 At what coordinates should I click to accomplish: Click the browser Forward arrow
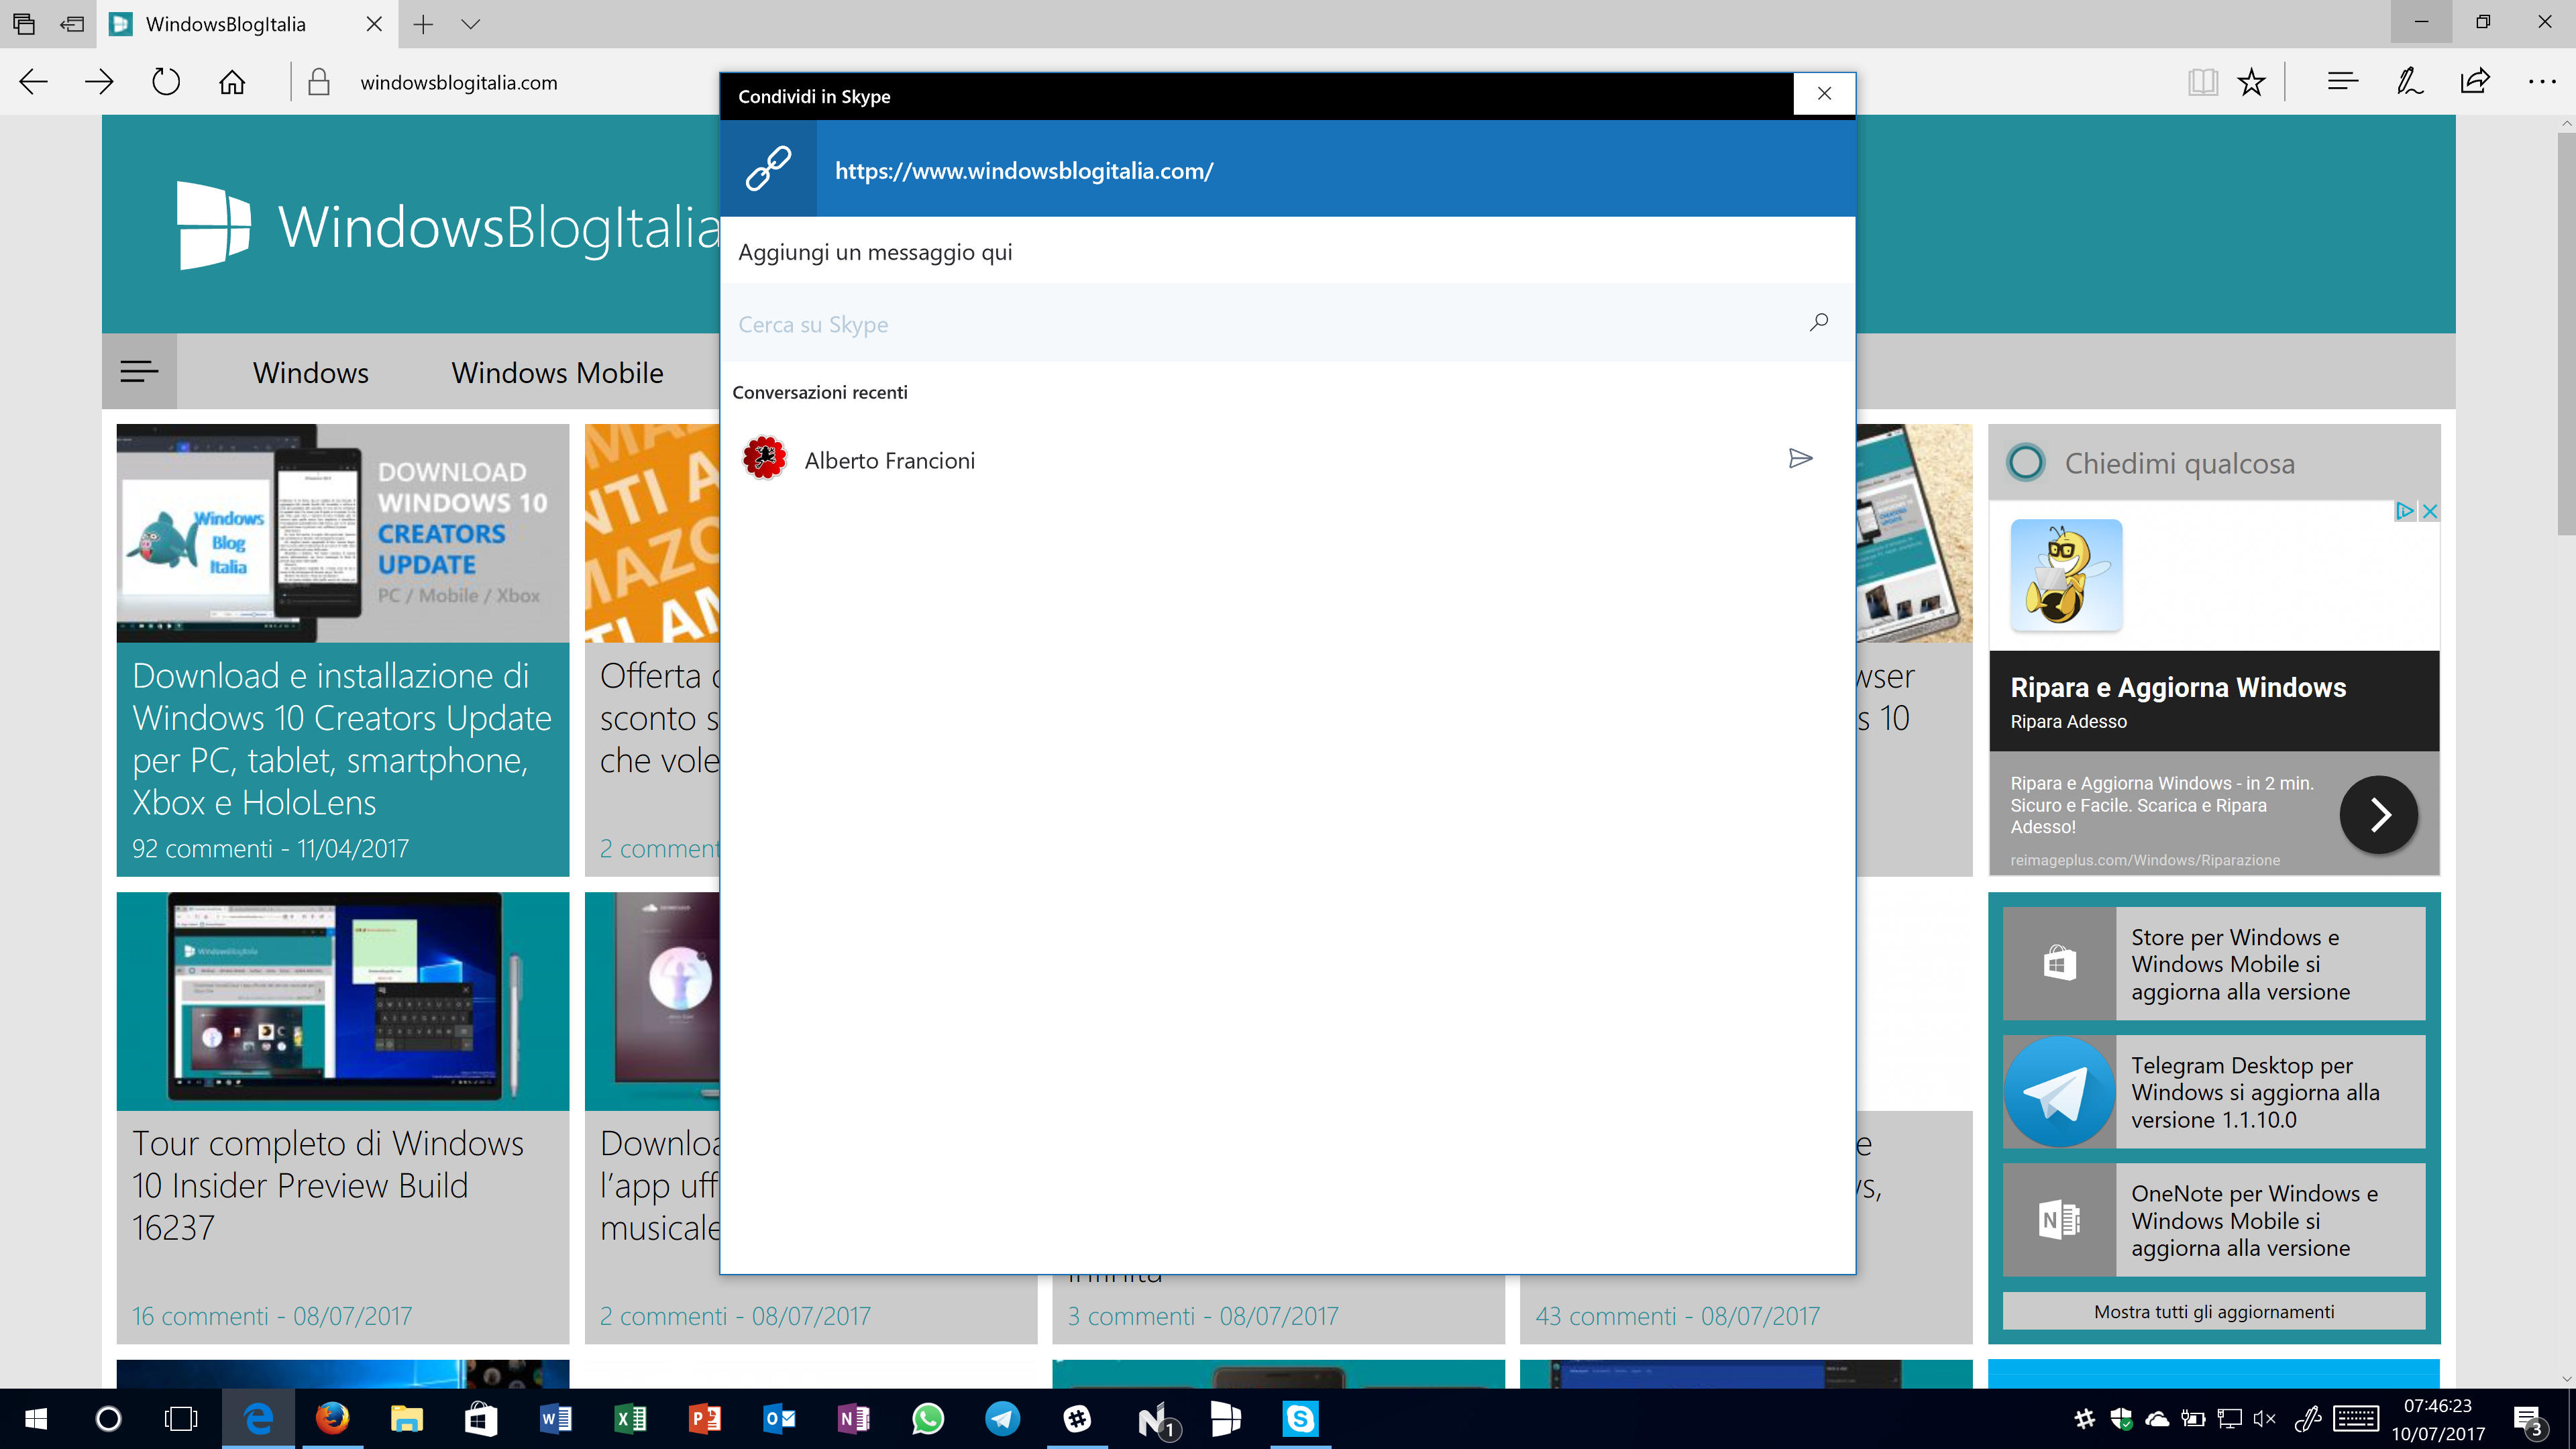coord(99,82)
